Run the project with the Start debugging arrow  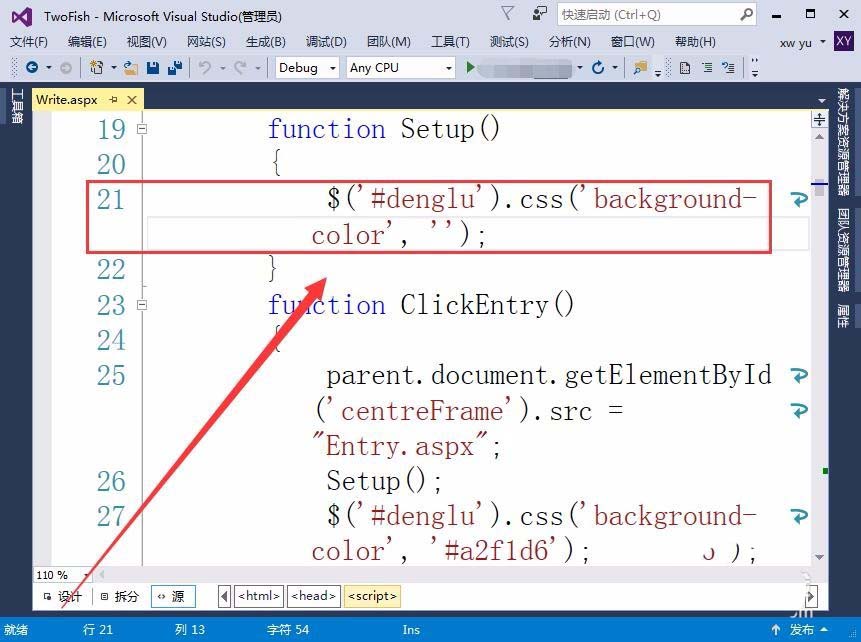[470, 68]
